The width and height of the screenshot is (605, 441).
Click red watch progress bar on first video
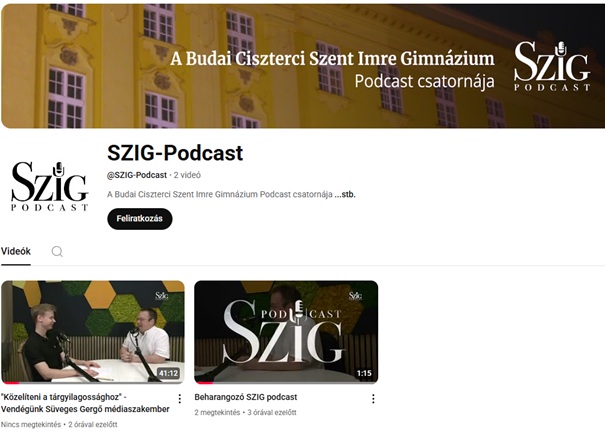pyautogui.click(x=10, y=383)
